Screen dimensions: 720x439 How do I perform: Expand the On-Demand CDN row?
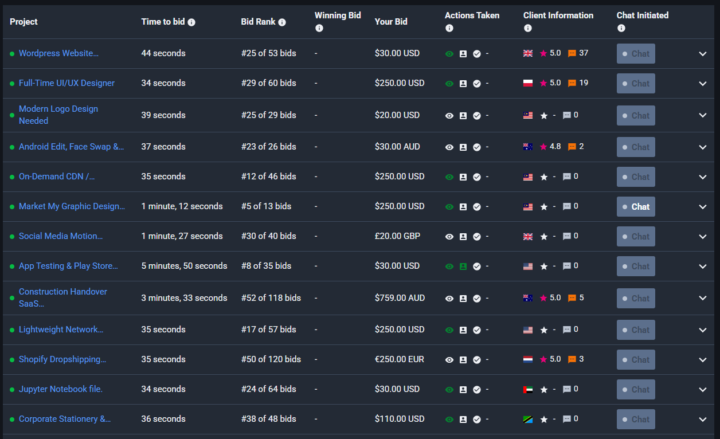pos(703,177)
